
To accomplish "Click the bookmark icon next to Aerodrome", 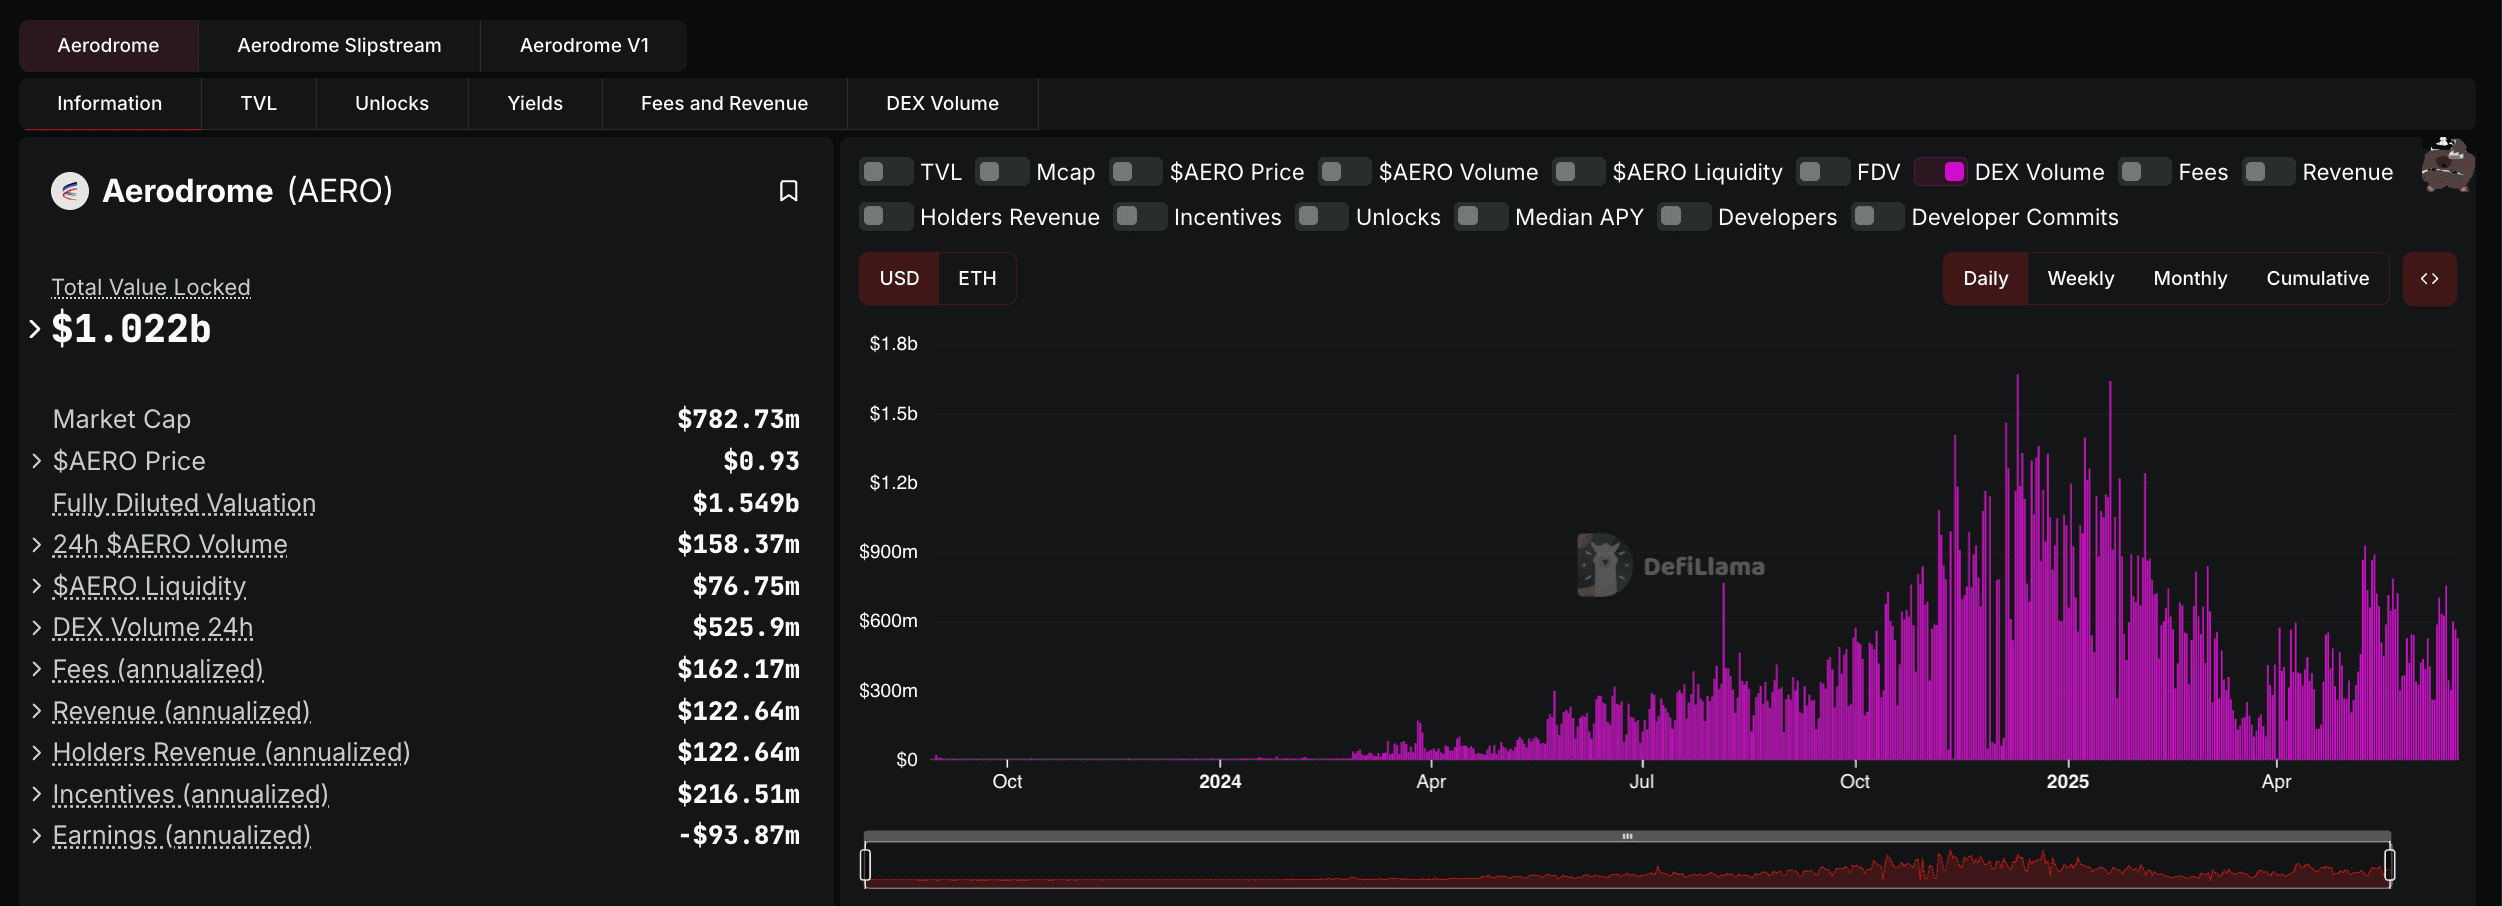I will pos(788,191).
